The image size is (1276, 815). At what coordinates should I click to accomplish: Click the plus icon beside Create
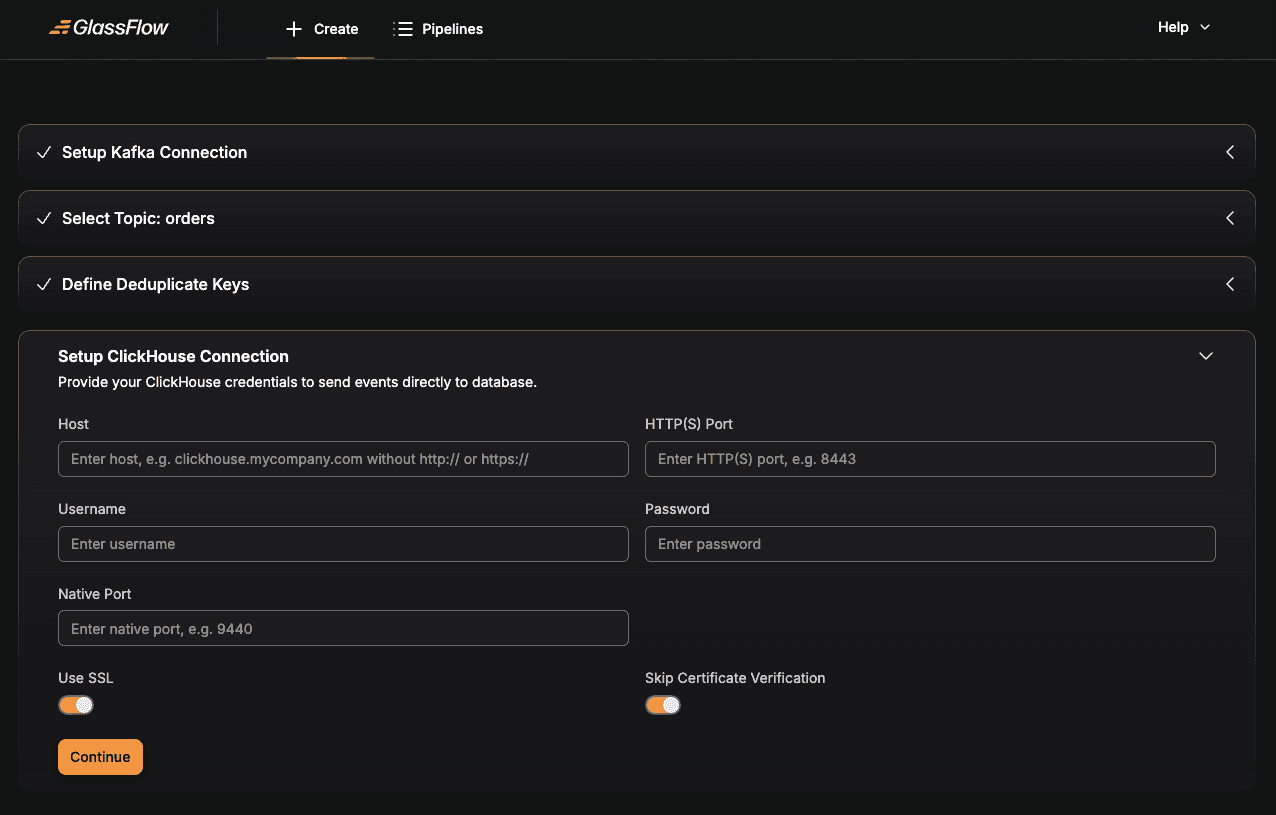(x=293, y=29)
